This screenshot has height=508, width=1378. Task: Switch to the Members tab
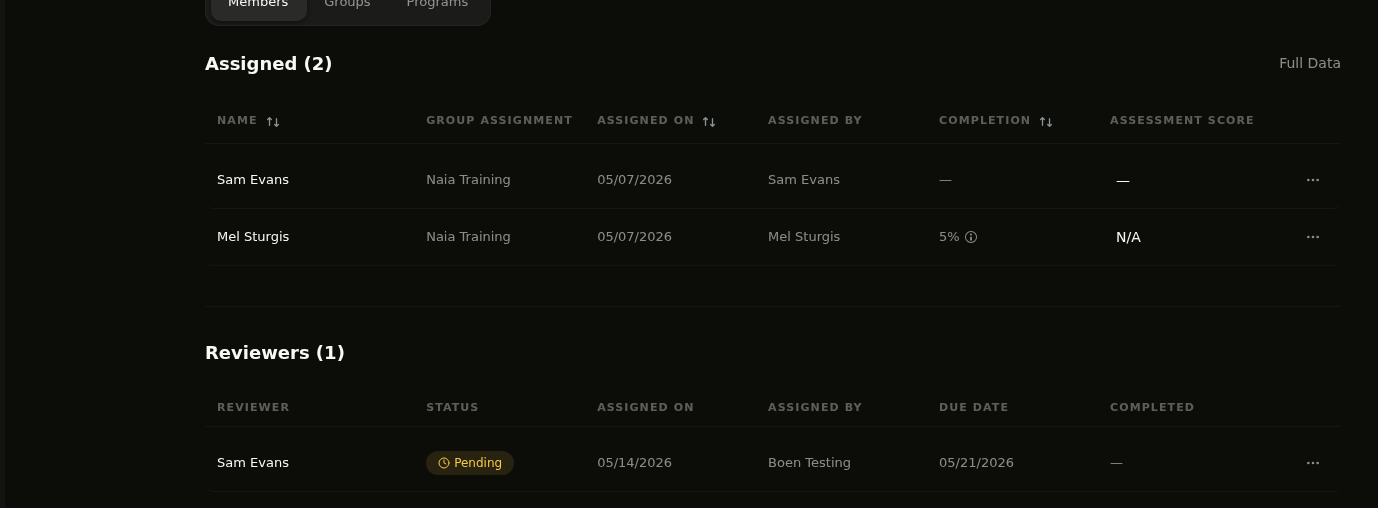click(258, 4)
